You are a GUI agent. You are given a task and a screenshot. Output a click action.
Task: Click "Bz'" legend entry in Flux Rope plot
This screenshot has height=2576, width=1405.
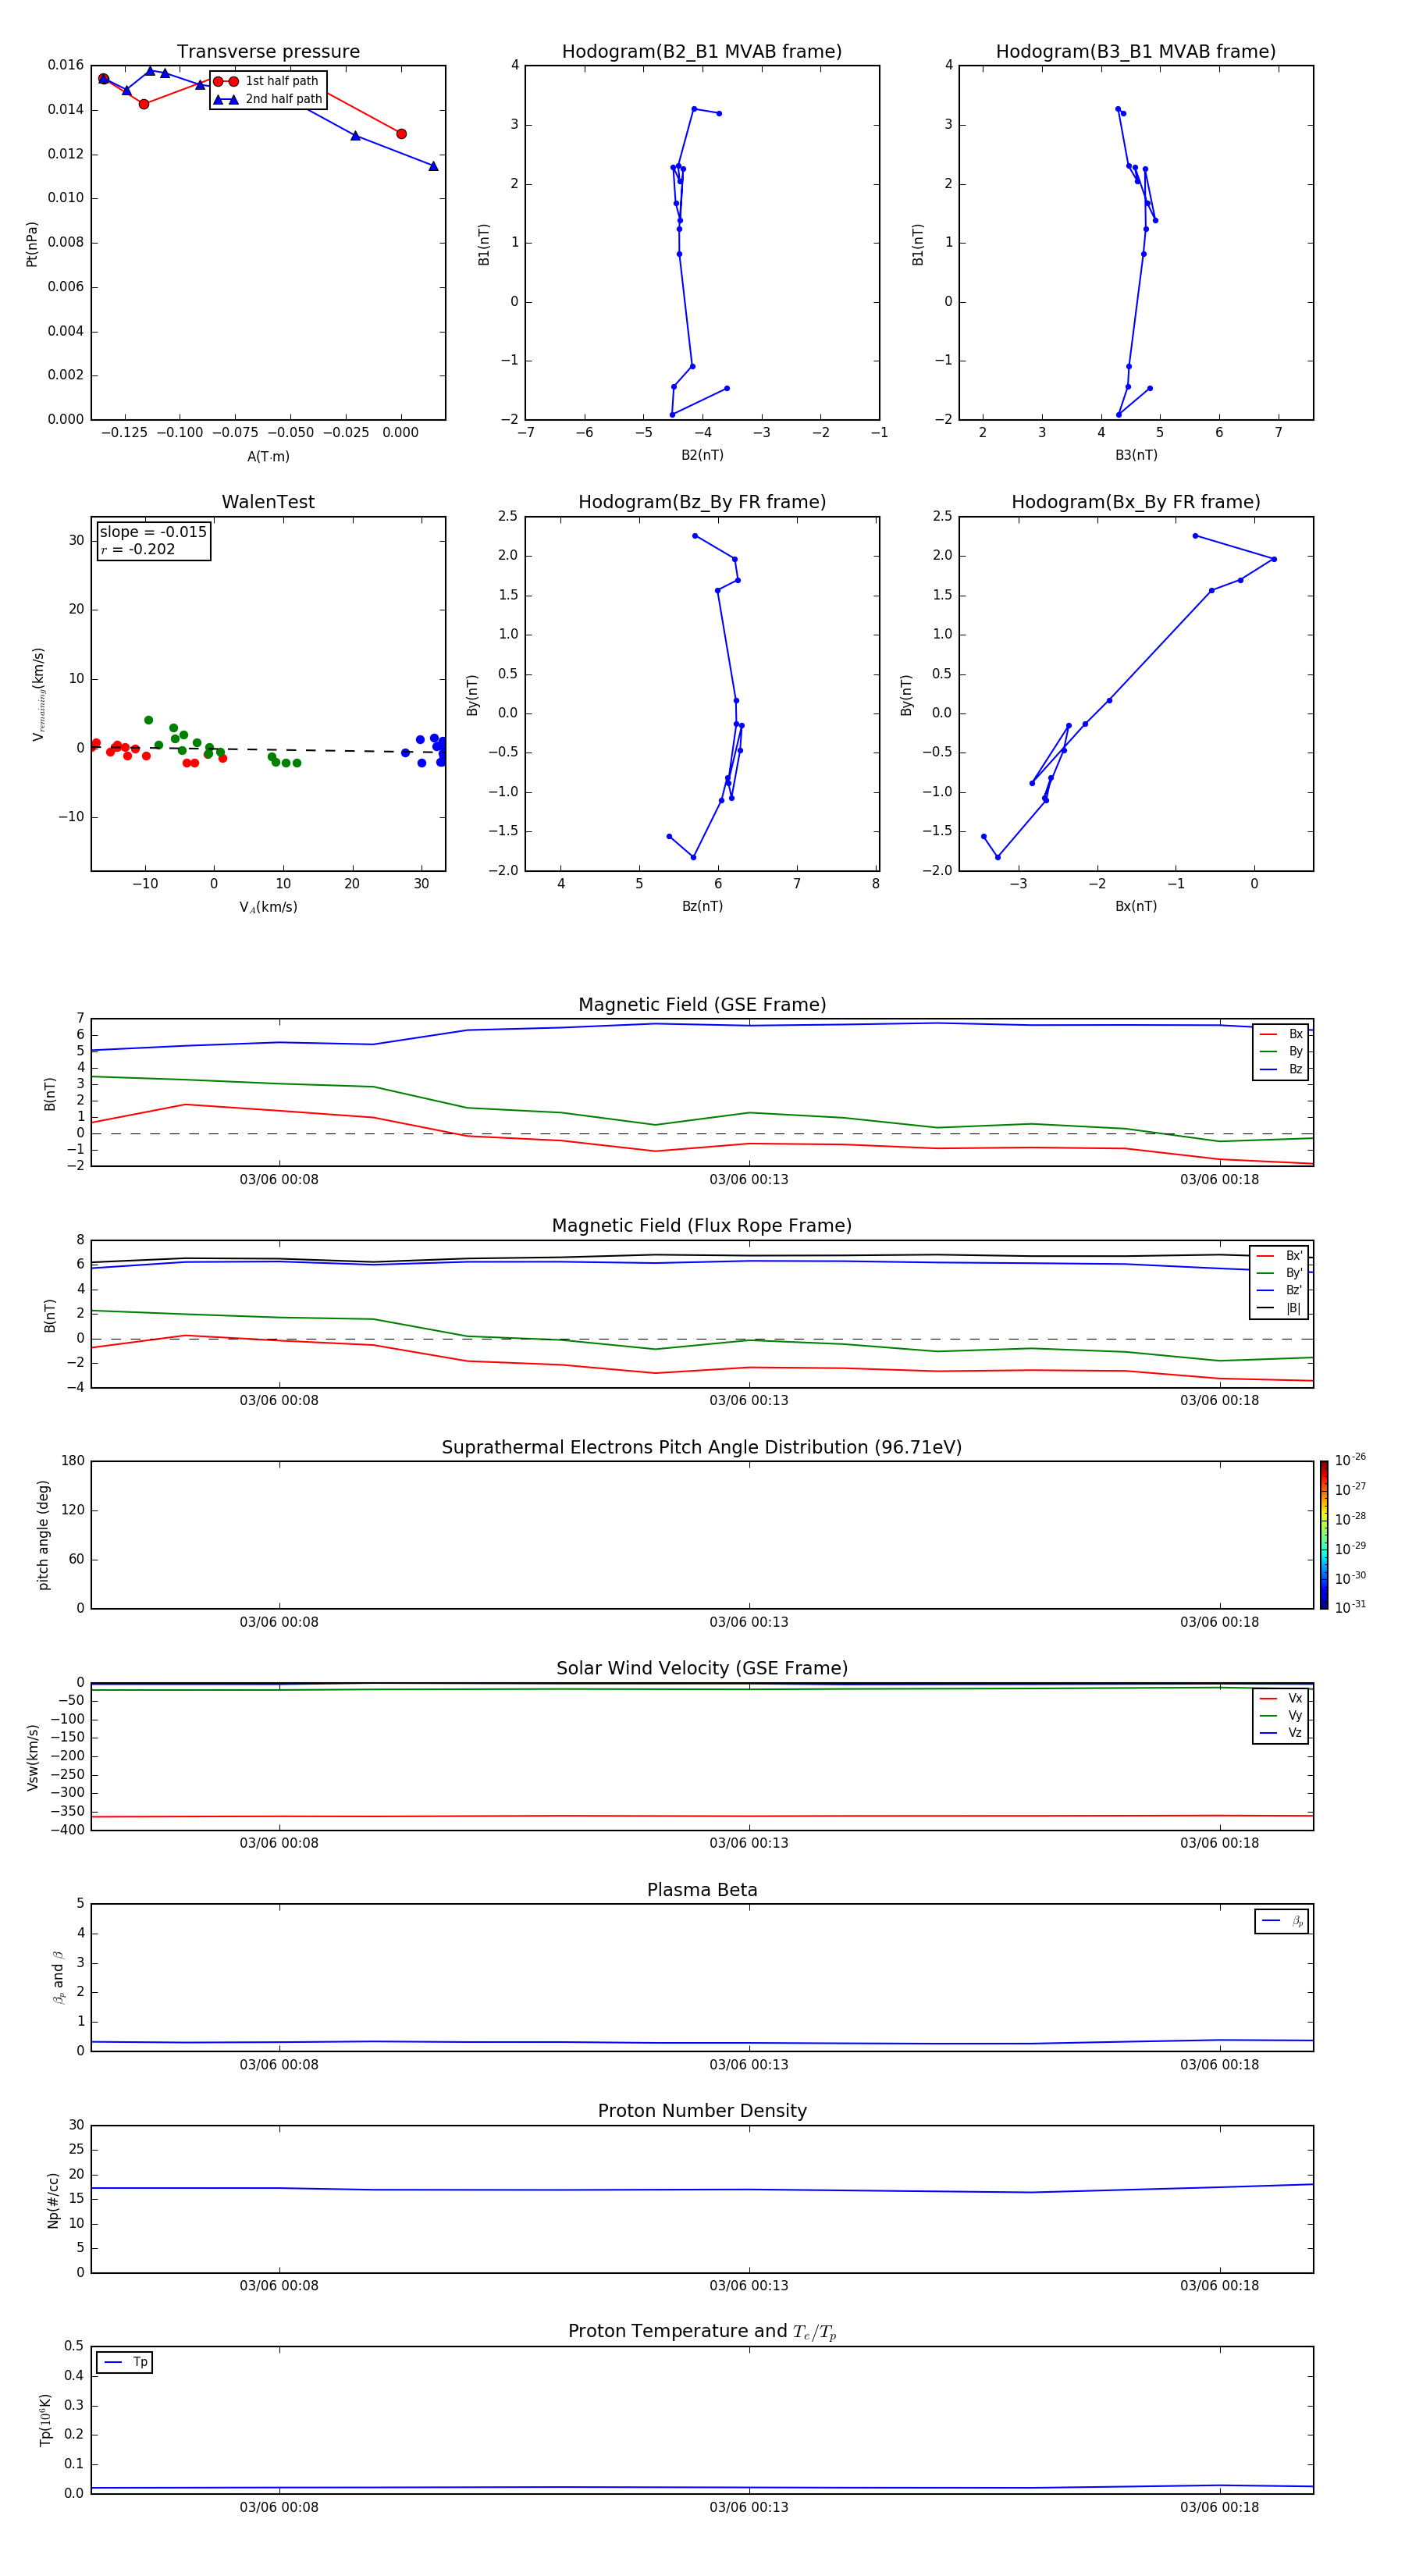[1280, 1291]
